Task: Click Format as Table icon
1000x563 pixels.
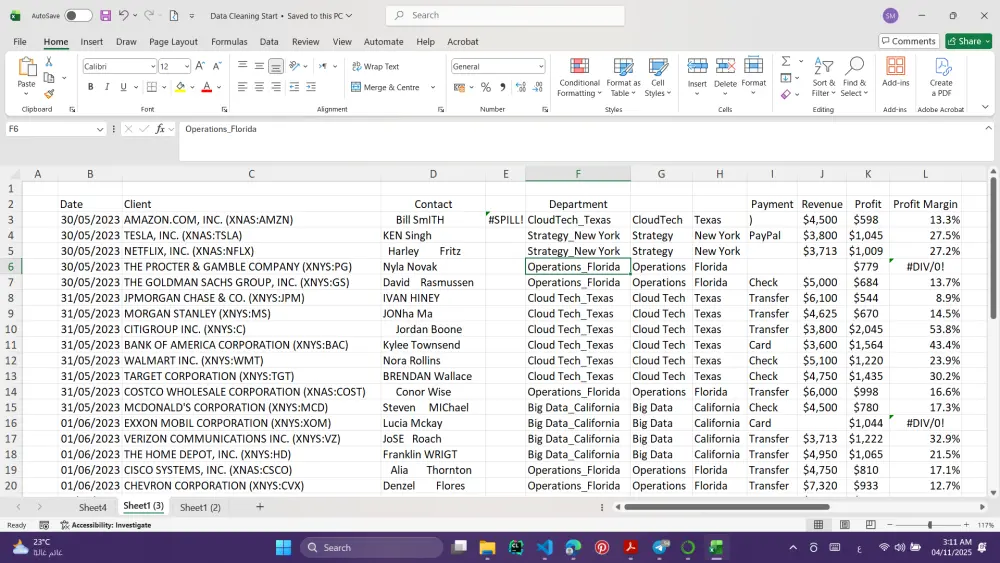Action: pyautogui.click(x=623, y=66)
